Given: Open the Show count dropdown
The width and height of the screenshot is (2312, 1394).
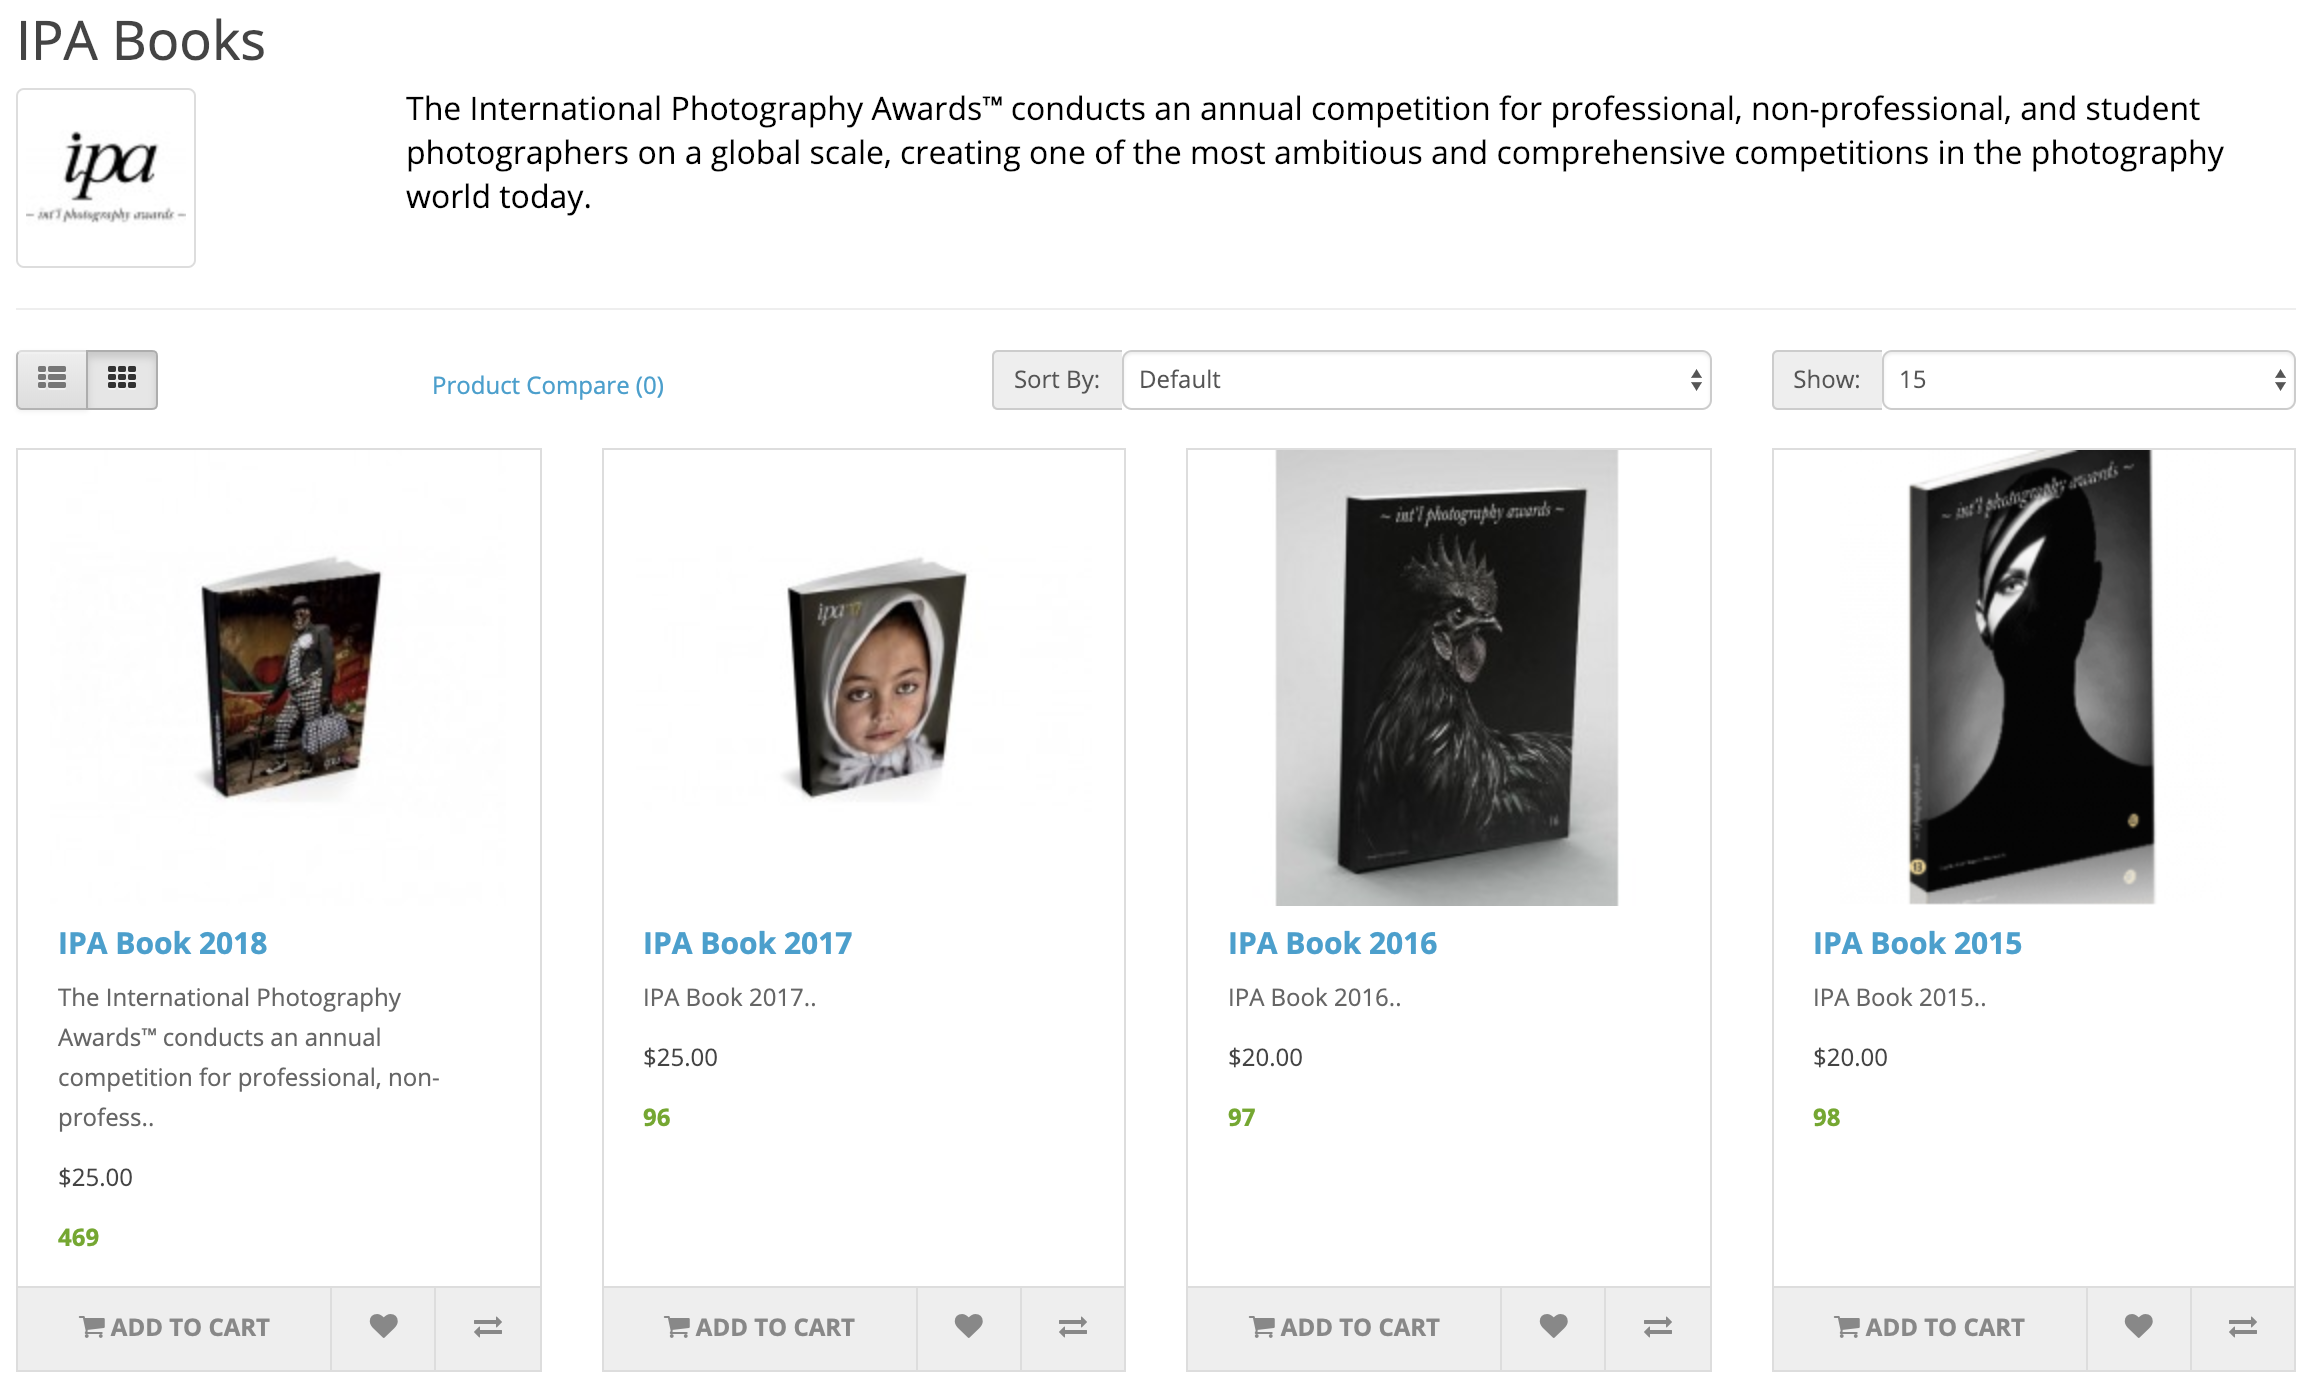Looking at the screenshot, I should (2088, 380).
